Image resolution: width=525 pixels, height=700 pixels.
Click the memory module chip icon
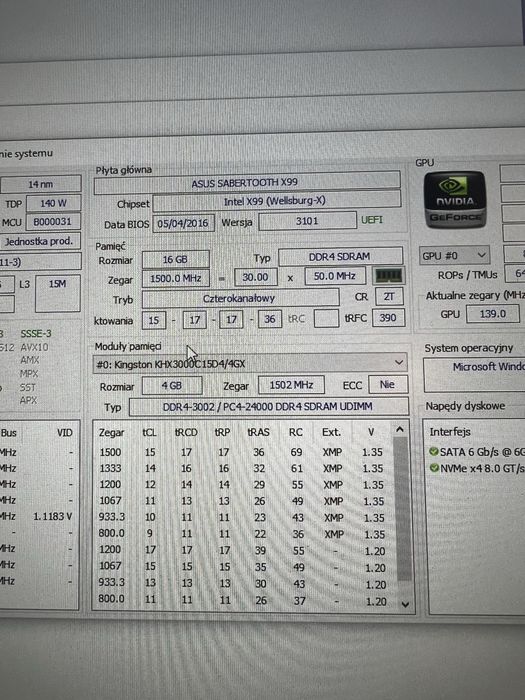pos(388,275)
